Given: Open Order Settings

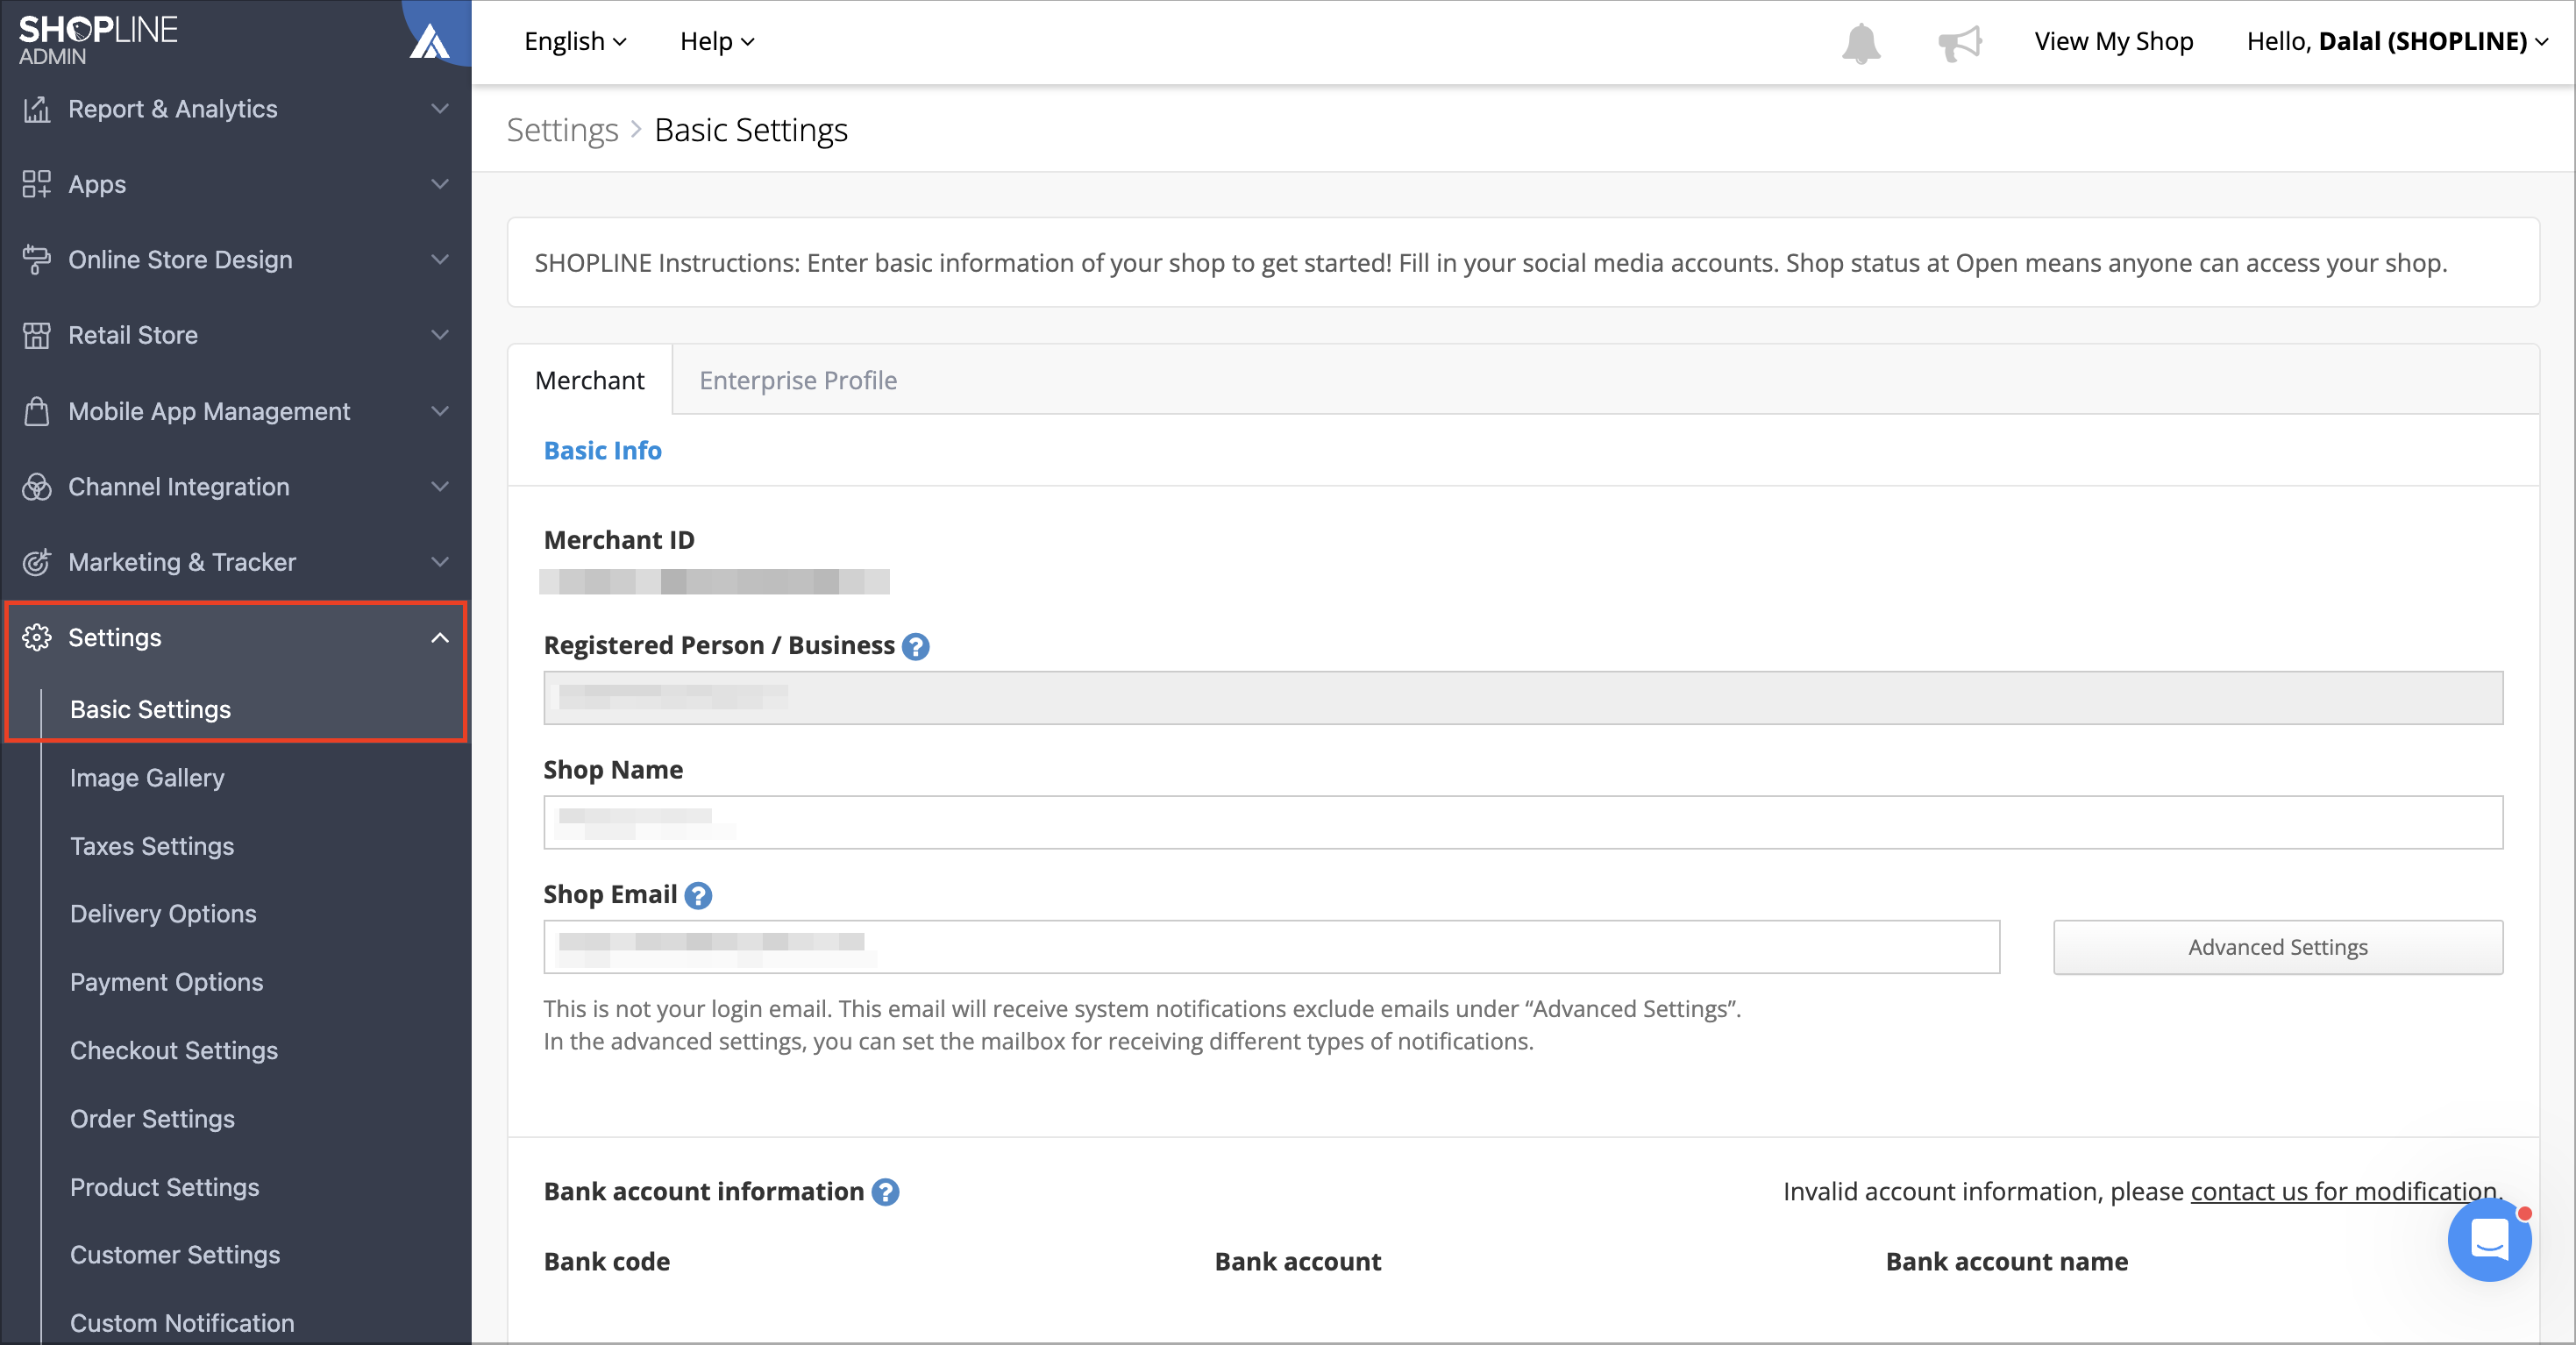Looking at the screenshot, I should tap(152, 1119).
